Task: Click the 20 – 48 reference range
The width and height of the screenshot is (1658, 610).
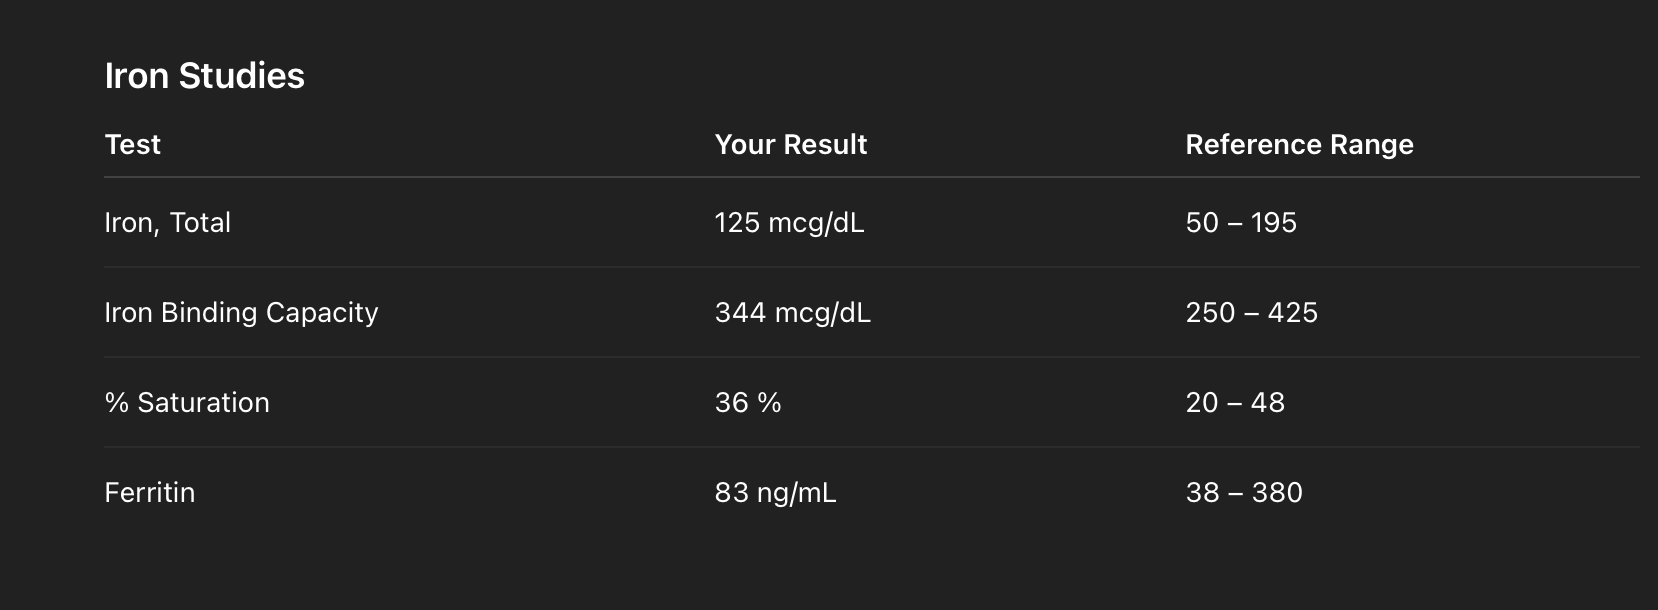Action: pyautogui.click(x=1234, y=403)
